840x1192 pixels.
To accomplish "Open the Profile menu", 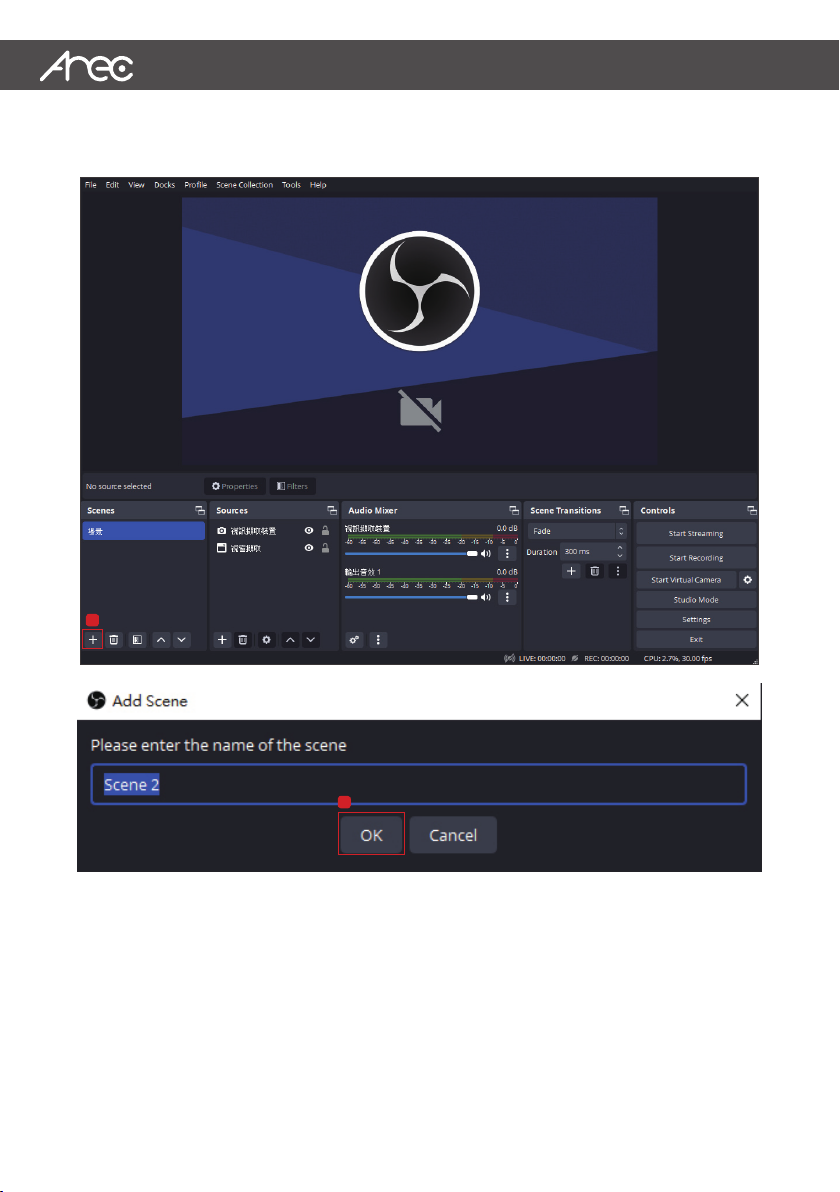I will point(196,185).
